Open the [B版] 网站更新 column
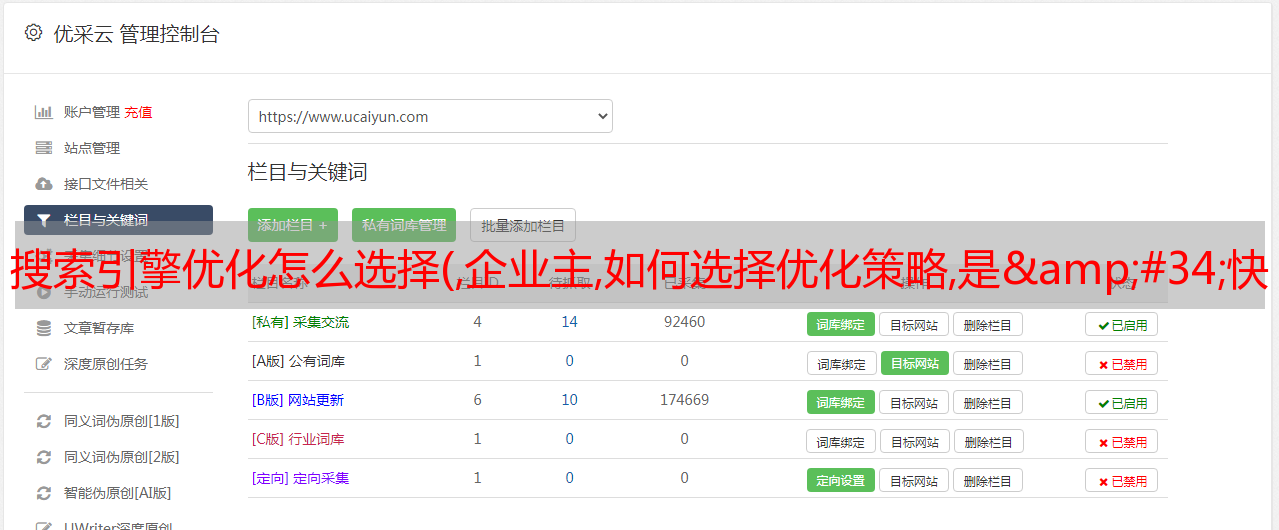The height and width of the screenshot is (530, 1279). point(298,400)
